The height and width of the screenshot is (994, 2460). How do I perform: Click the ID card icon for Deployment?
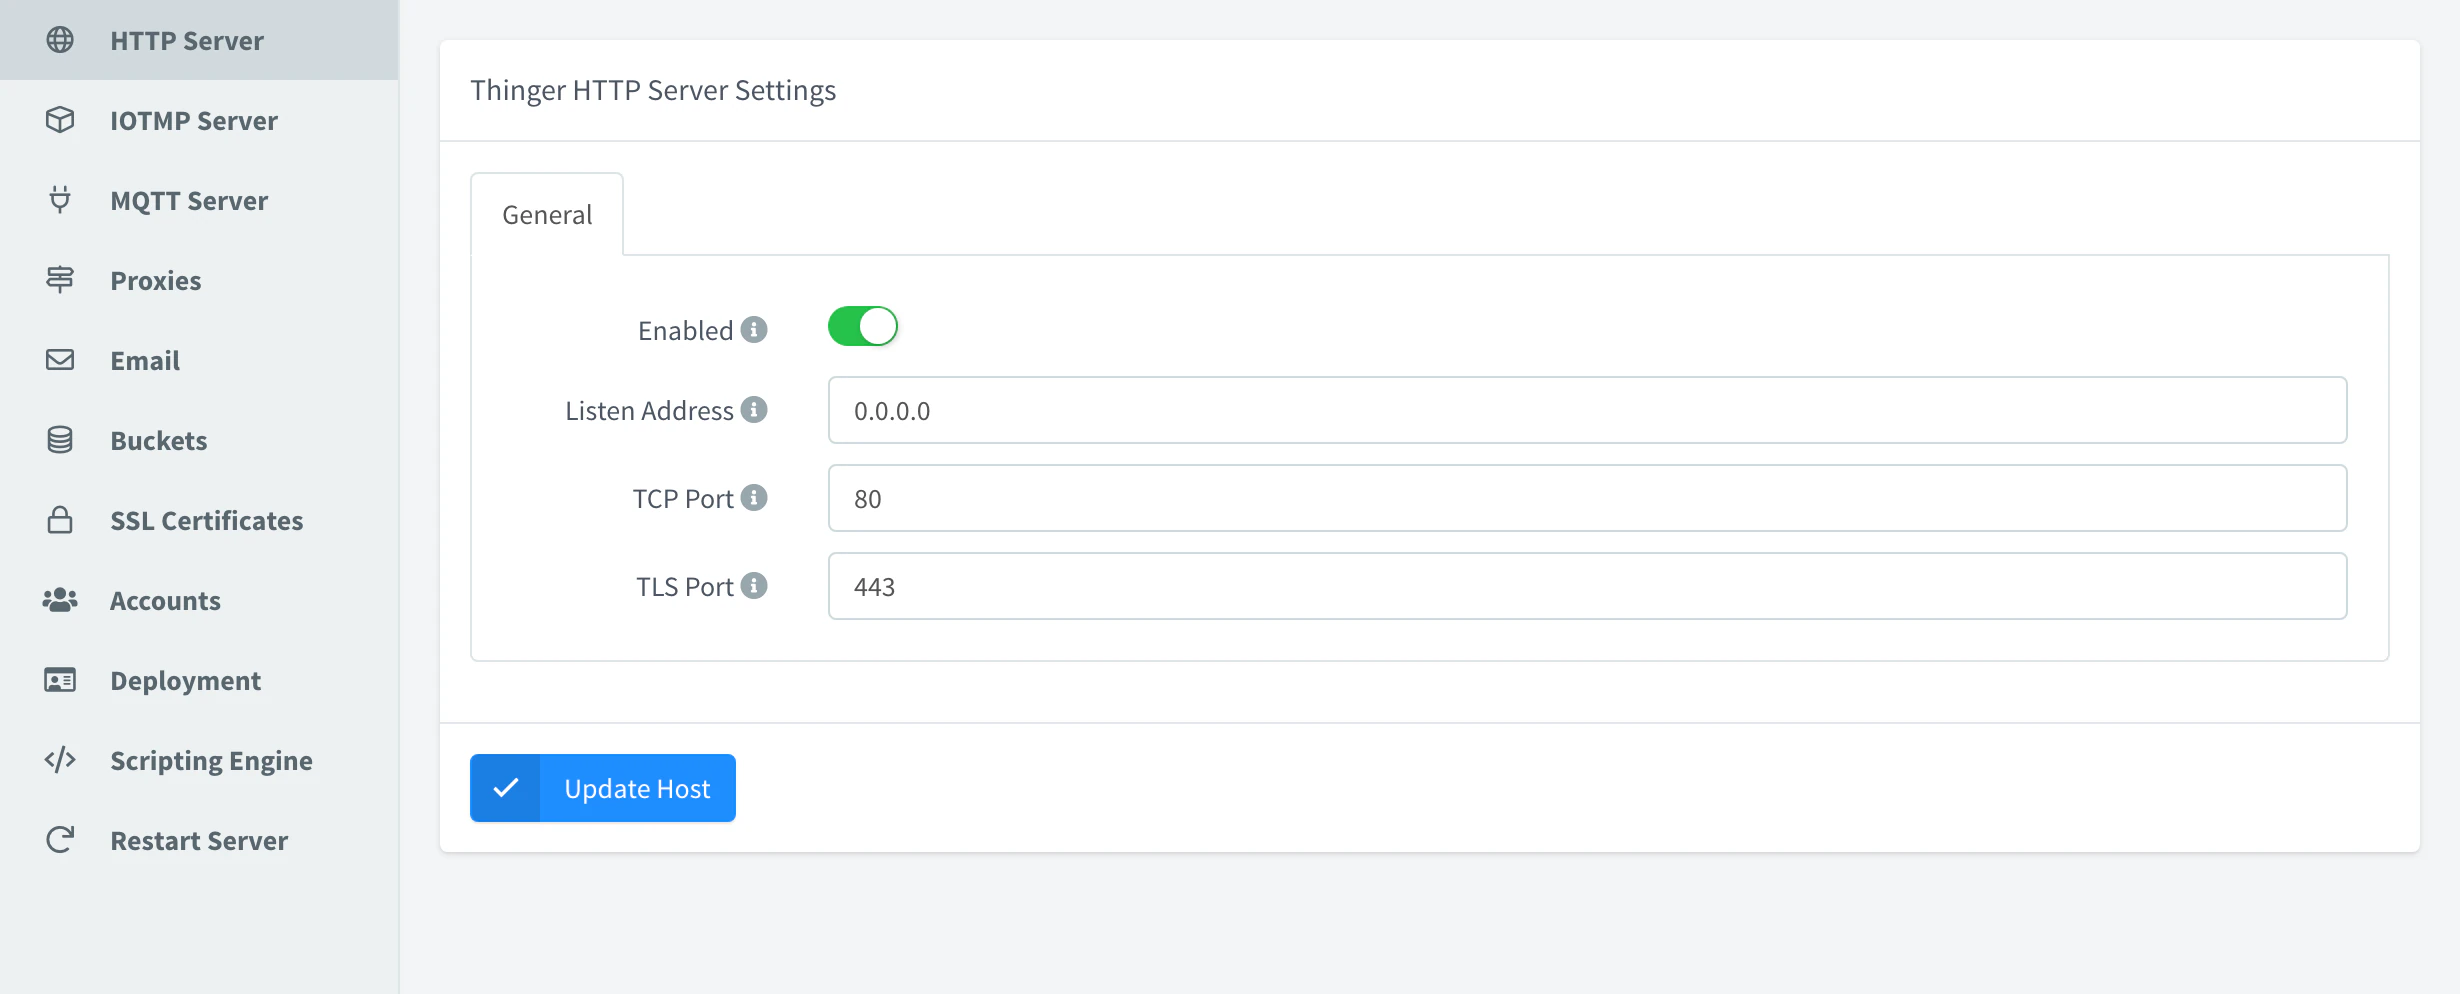[60, 680]
